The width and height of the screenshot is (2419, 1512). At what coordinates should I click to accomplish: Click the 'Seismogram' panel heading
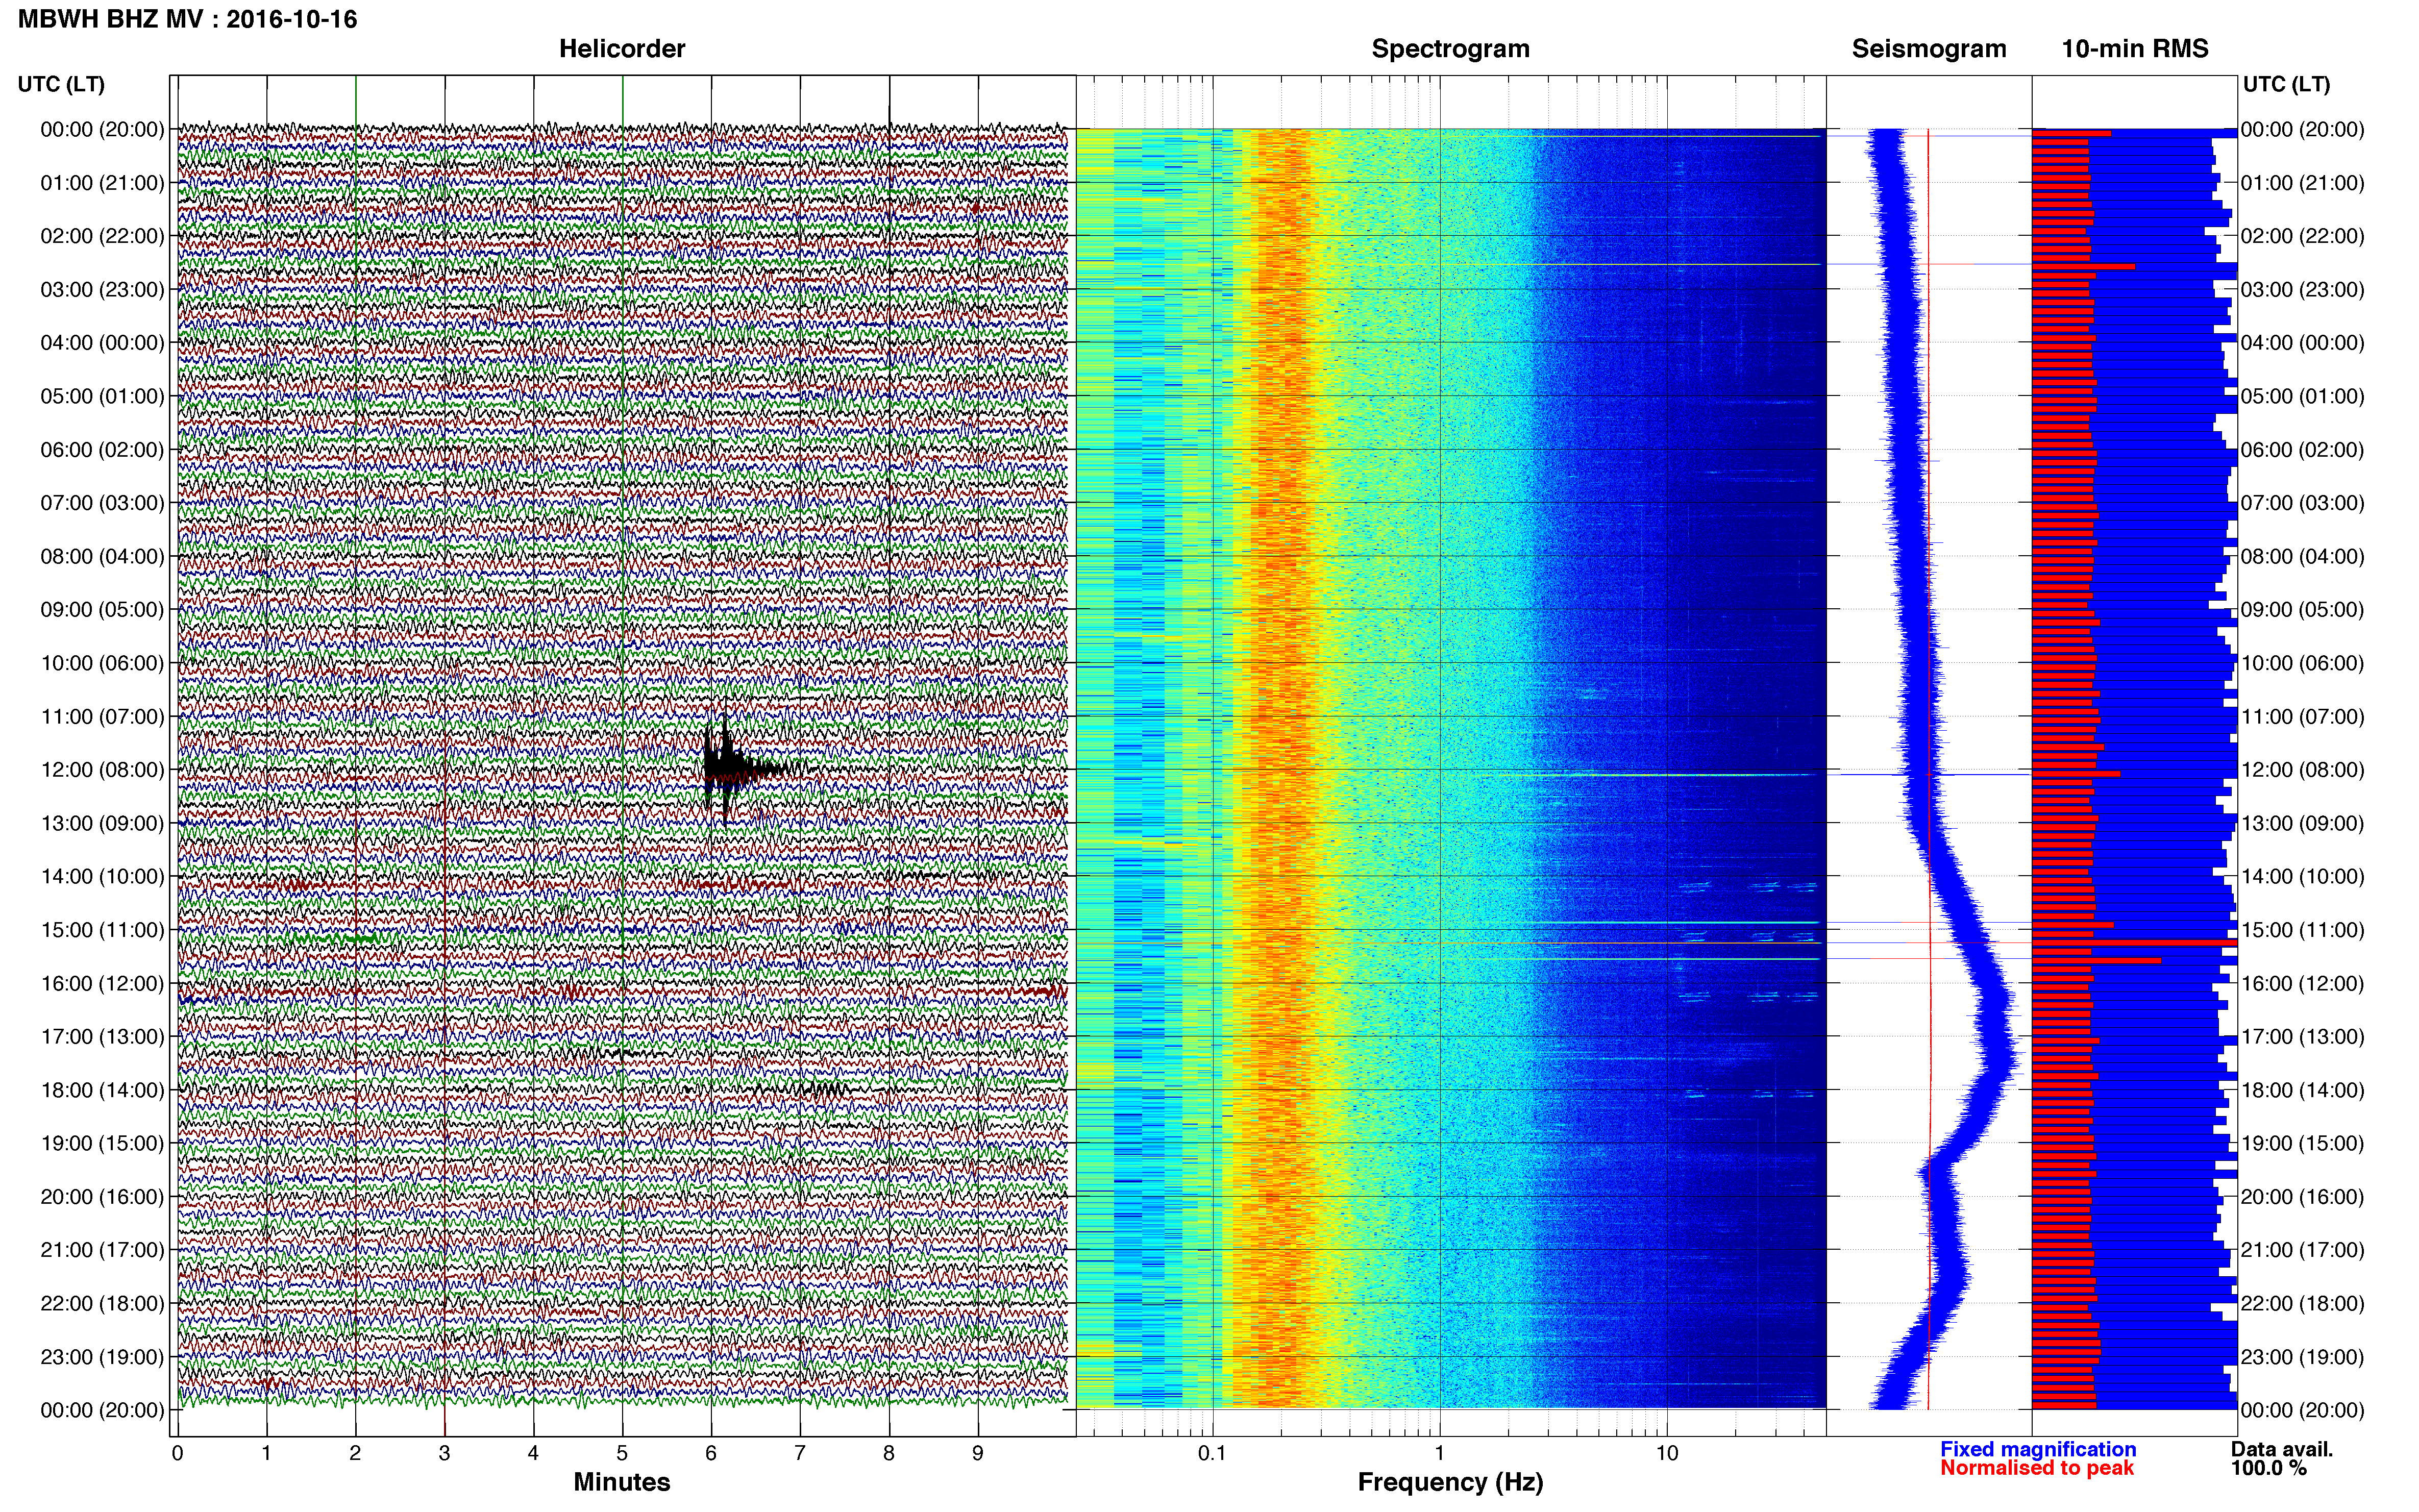click(x=1929, y=49)
